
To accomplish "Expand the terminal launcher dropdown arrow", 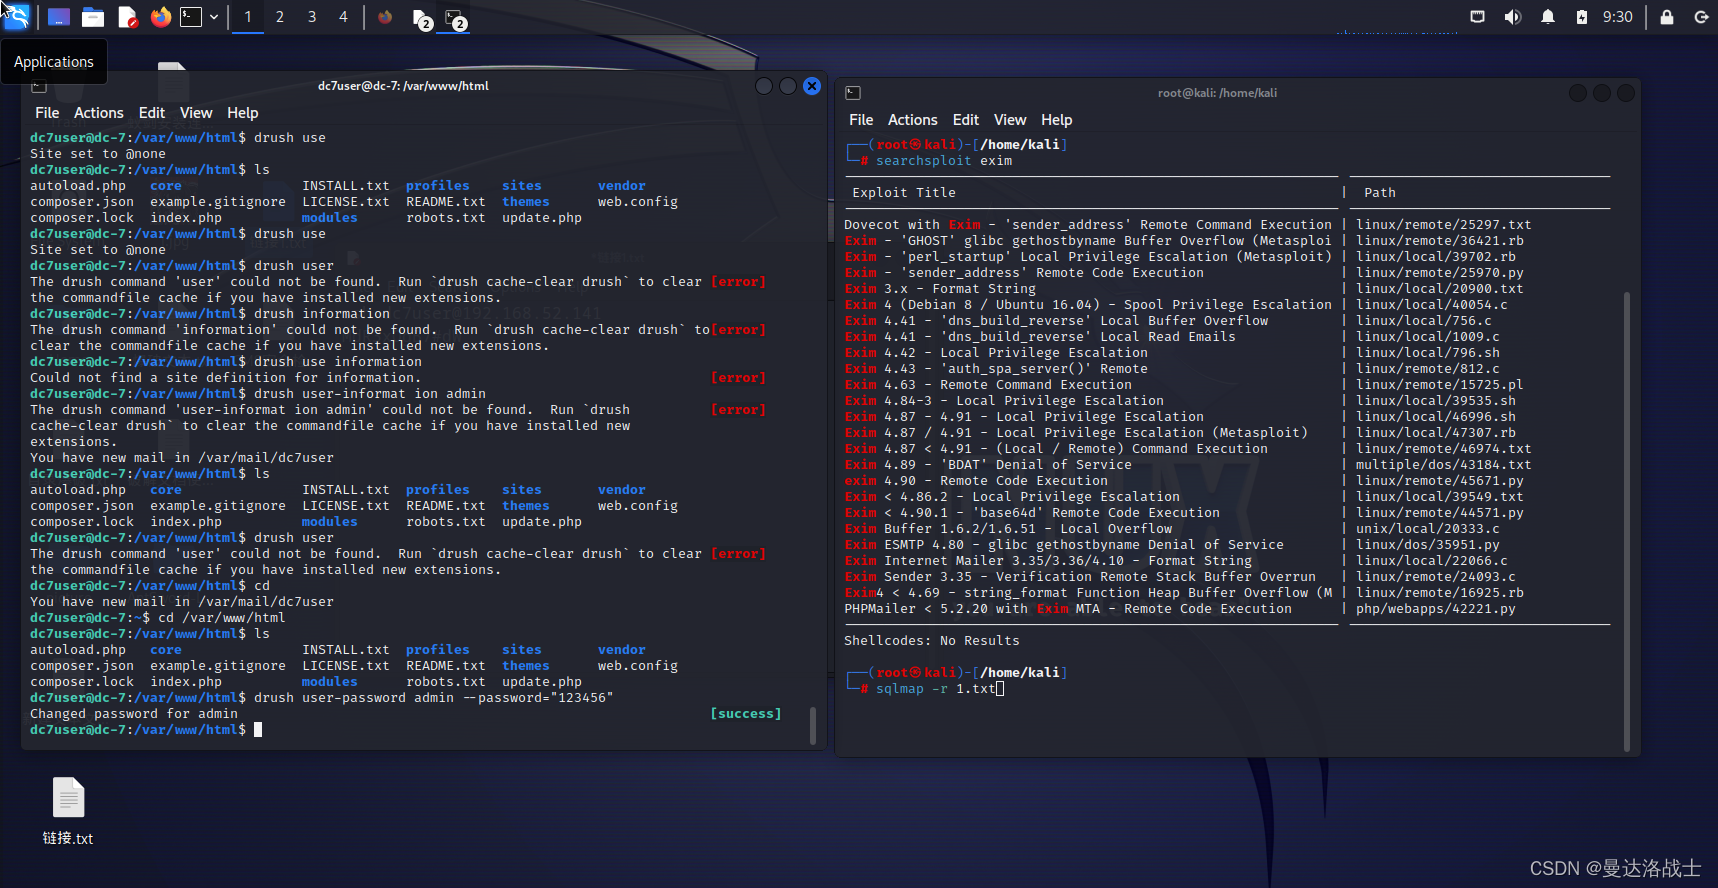I will (x=214, y=17).
